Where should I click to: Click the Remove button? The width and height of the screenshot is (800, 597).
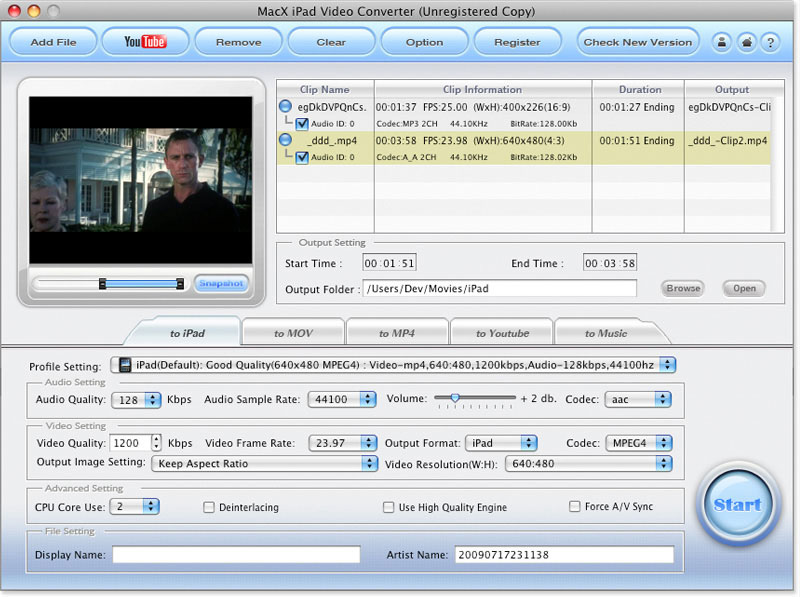pos(238,42)
